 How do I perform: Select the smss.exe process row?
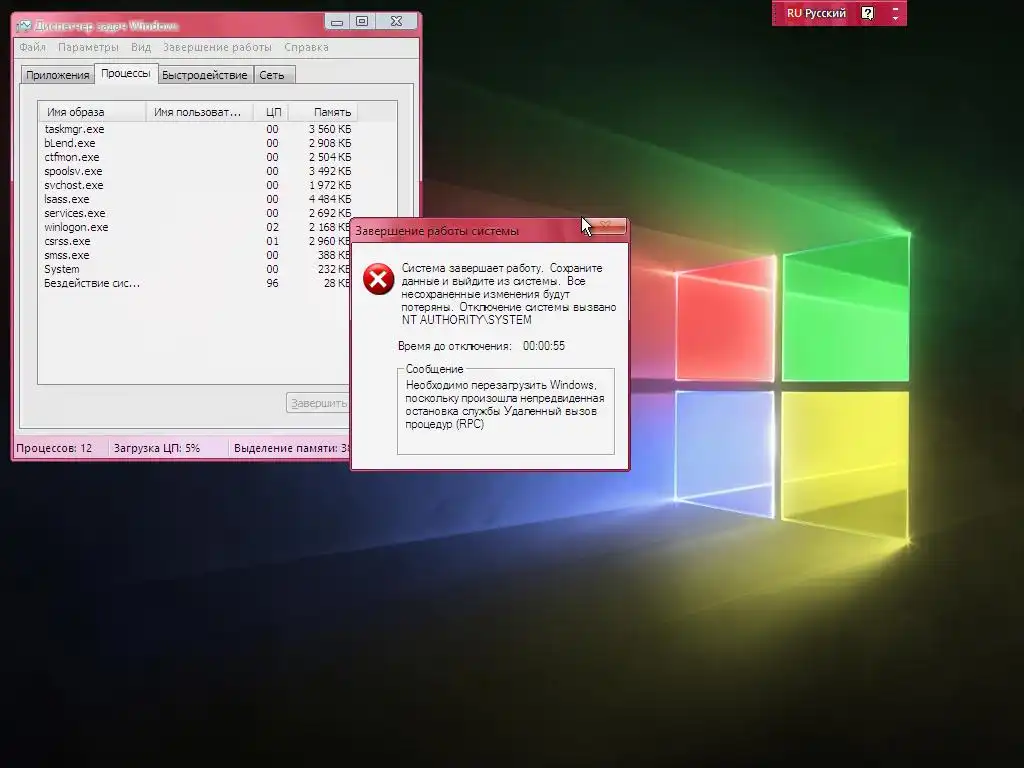click(195, 255)
